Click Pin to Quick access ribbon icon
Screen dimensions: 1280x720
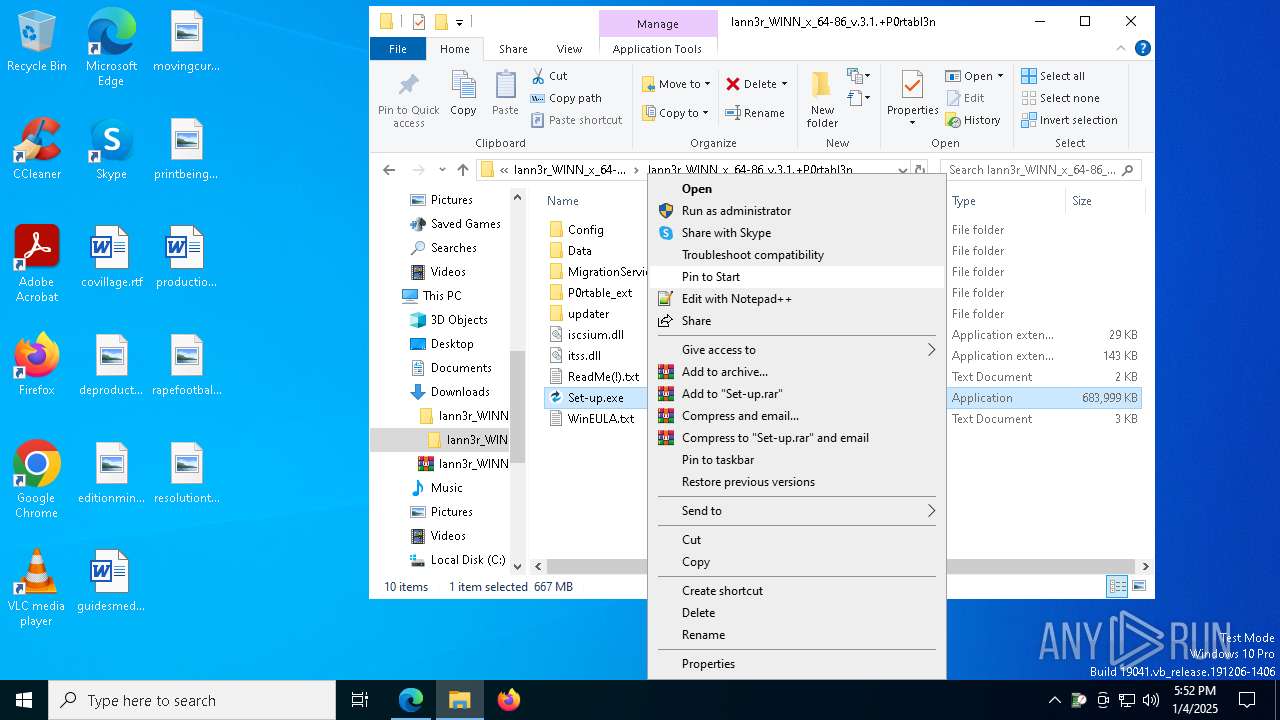tap(408, 100)
